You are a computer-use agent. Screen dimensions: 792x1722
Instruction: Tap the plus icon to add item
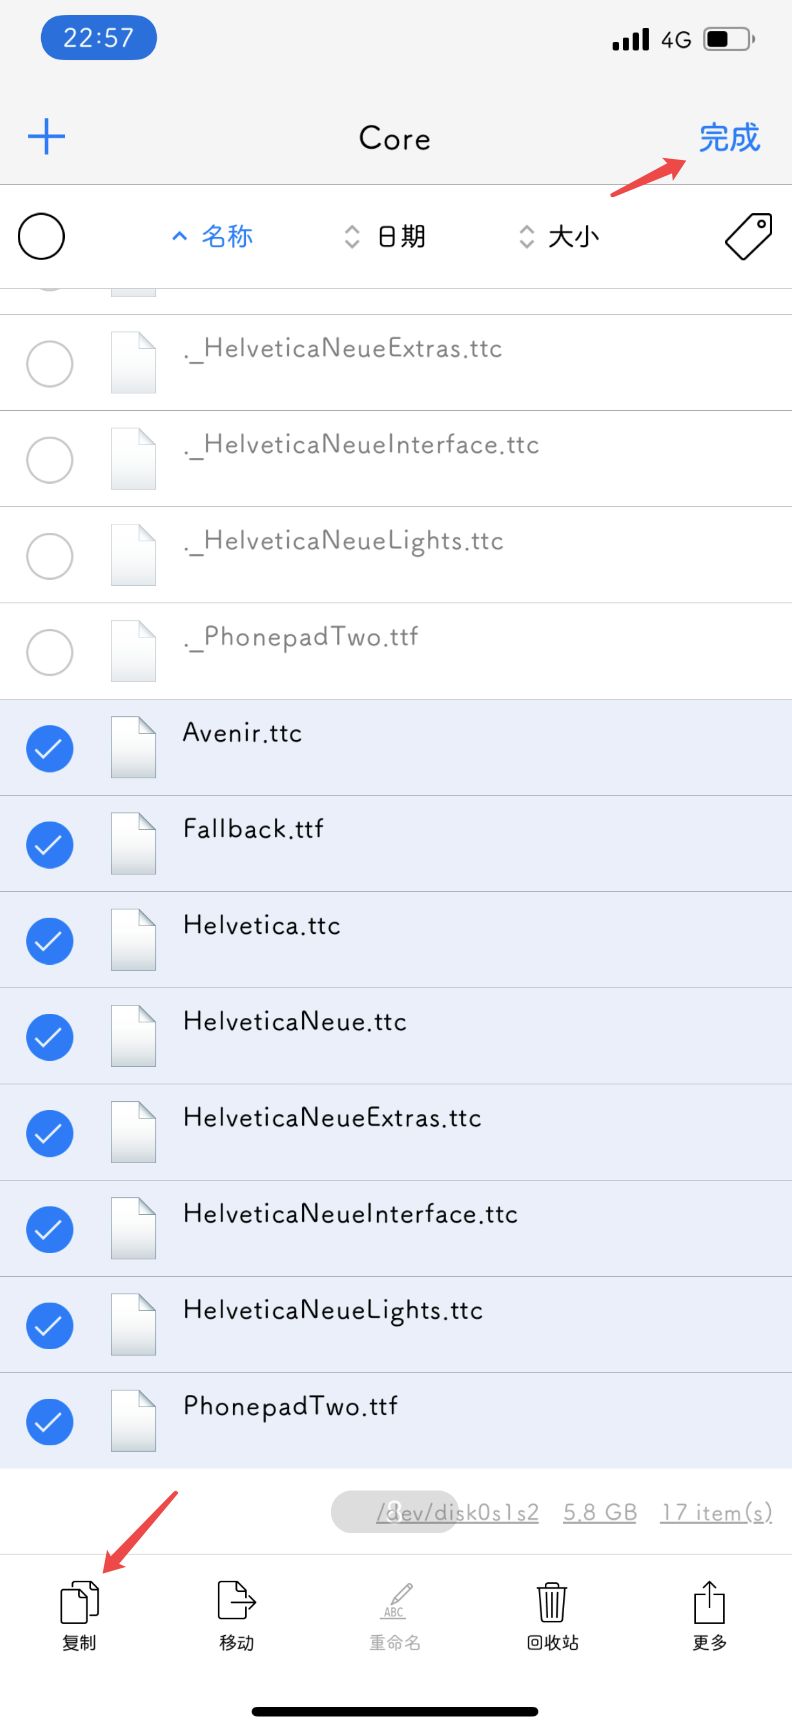click(x=46, y=137)
